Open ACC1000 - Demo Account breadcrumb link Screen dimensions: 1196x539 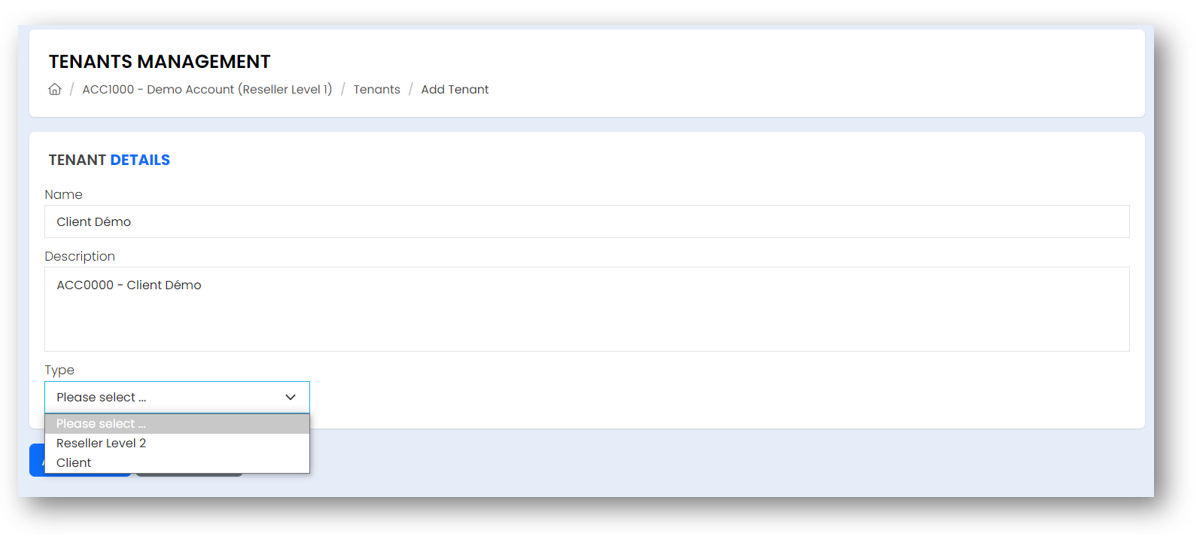pos(207,89)
